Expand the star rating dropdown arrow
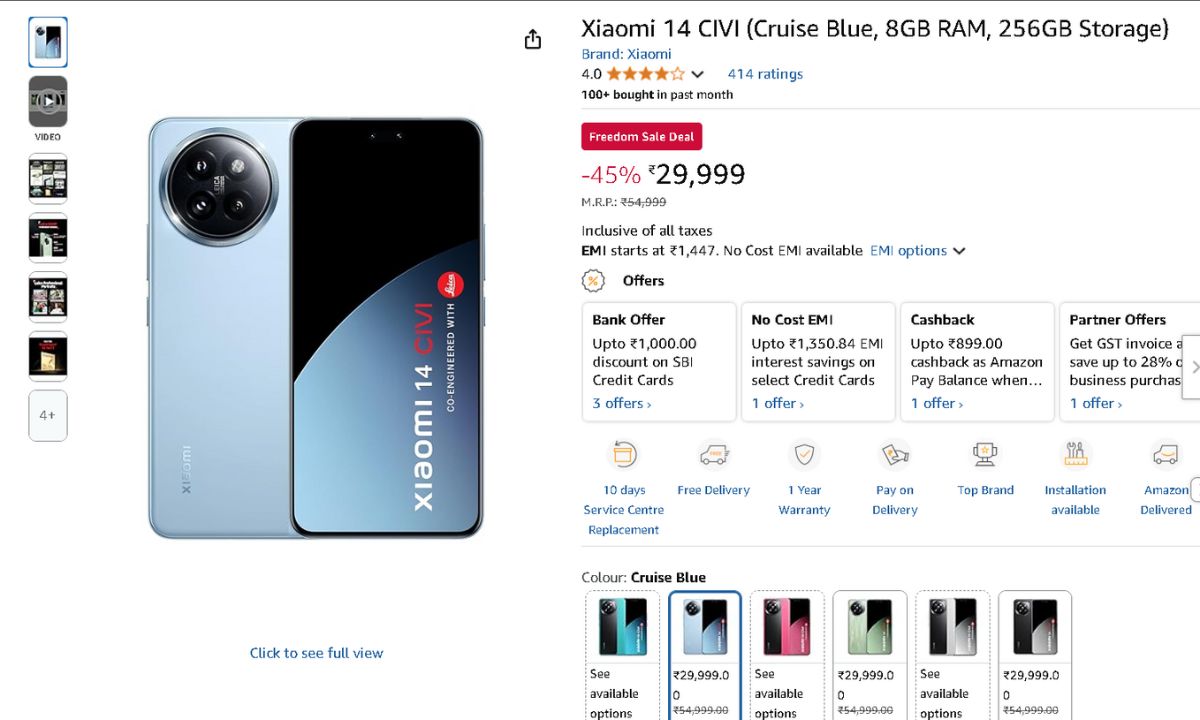 tap(698, 74)
